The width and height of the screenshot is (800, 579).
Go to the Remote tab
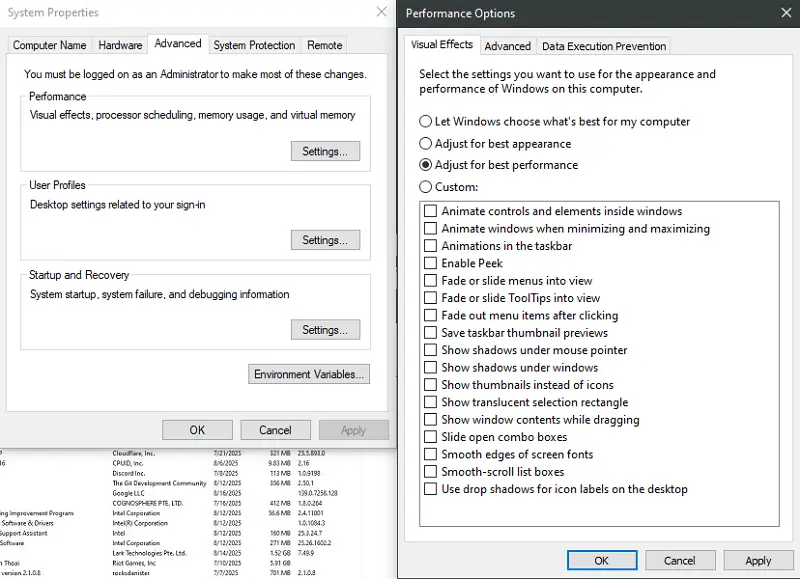(325, 45)
